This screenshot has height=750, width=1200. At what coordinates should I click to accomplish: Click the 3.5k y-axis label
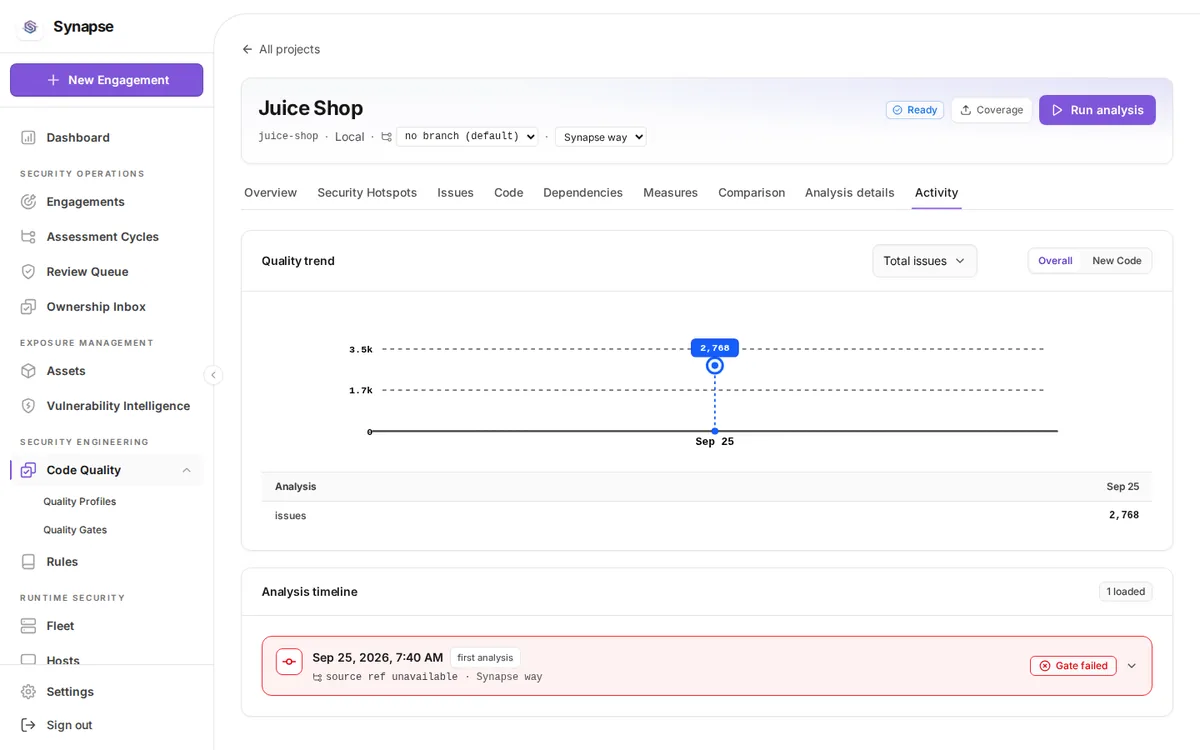coord(361,350)
